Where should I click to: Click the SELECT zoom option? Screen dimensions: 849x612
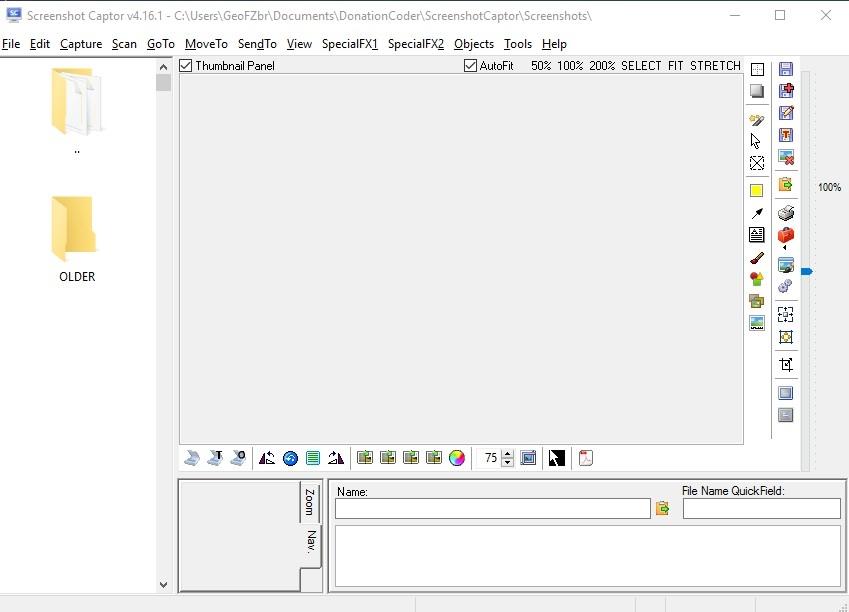(641, 66)
